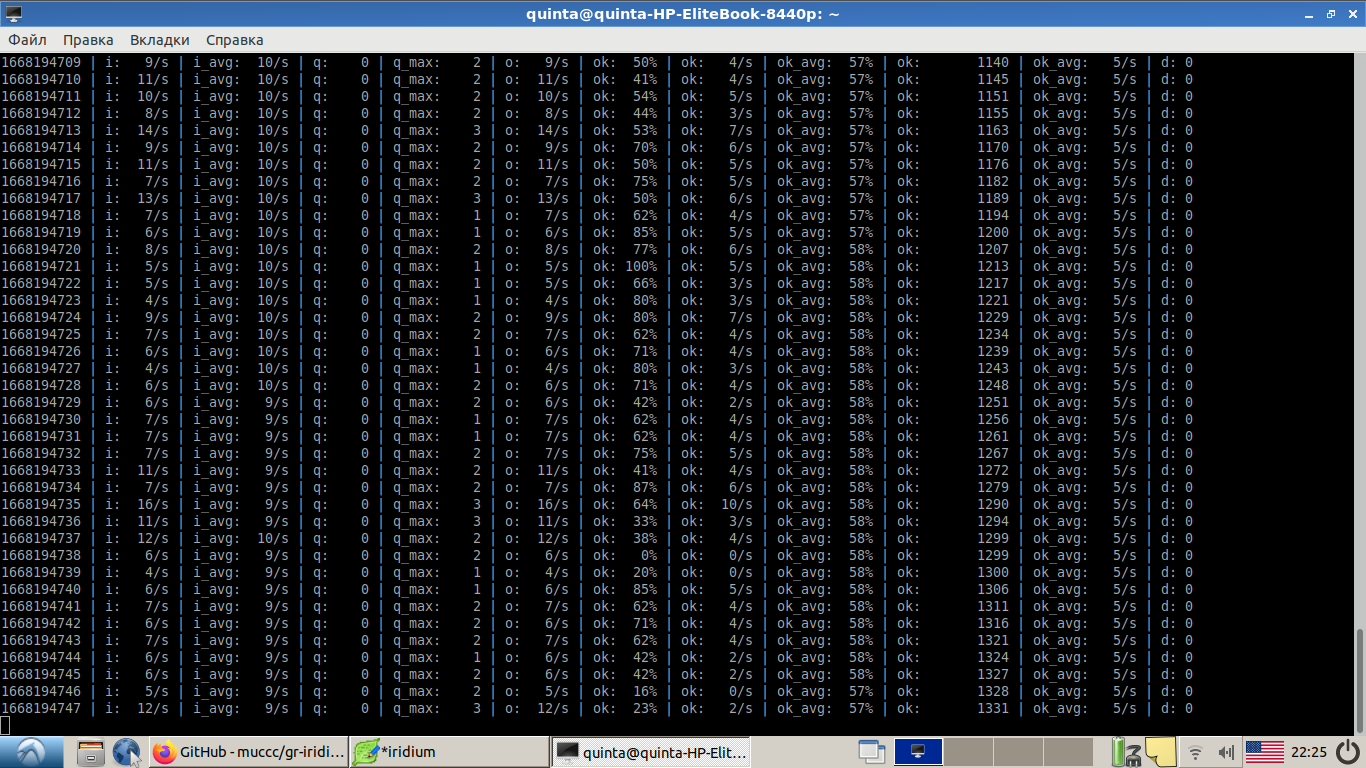This screenshot has height=768, width=1366.
Task: Open the LXDE start menu button
Action: coord(31,752)
